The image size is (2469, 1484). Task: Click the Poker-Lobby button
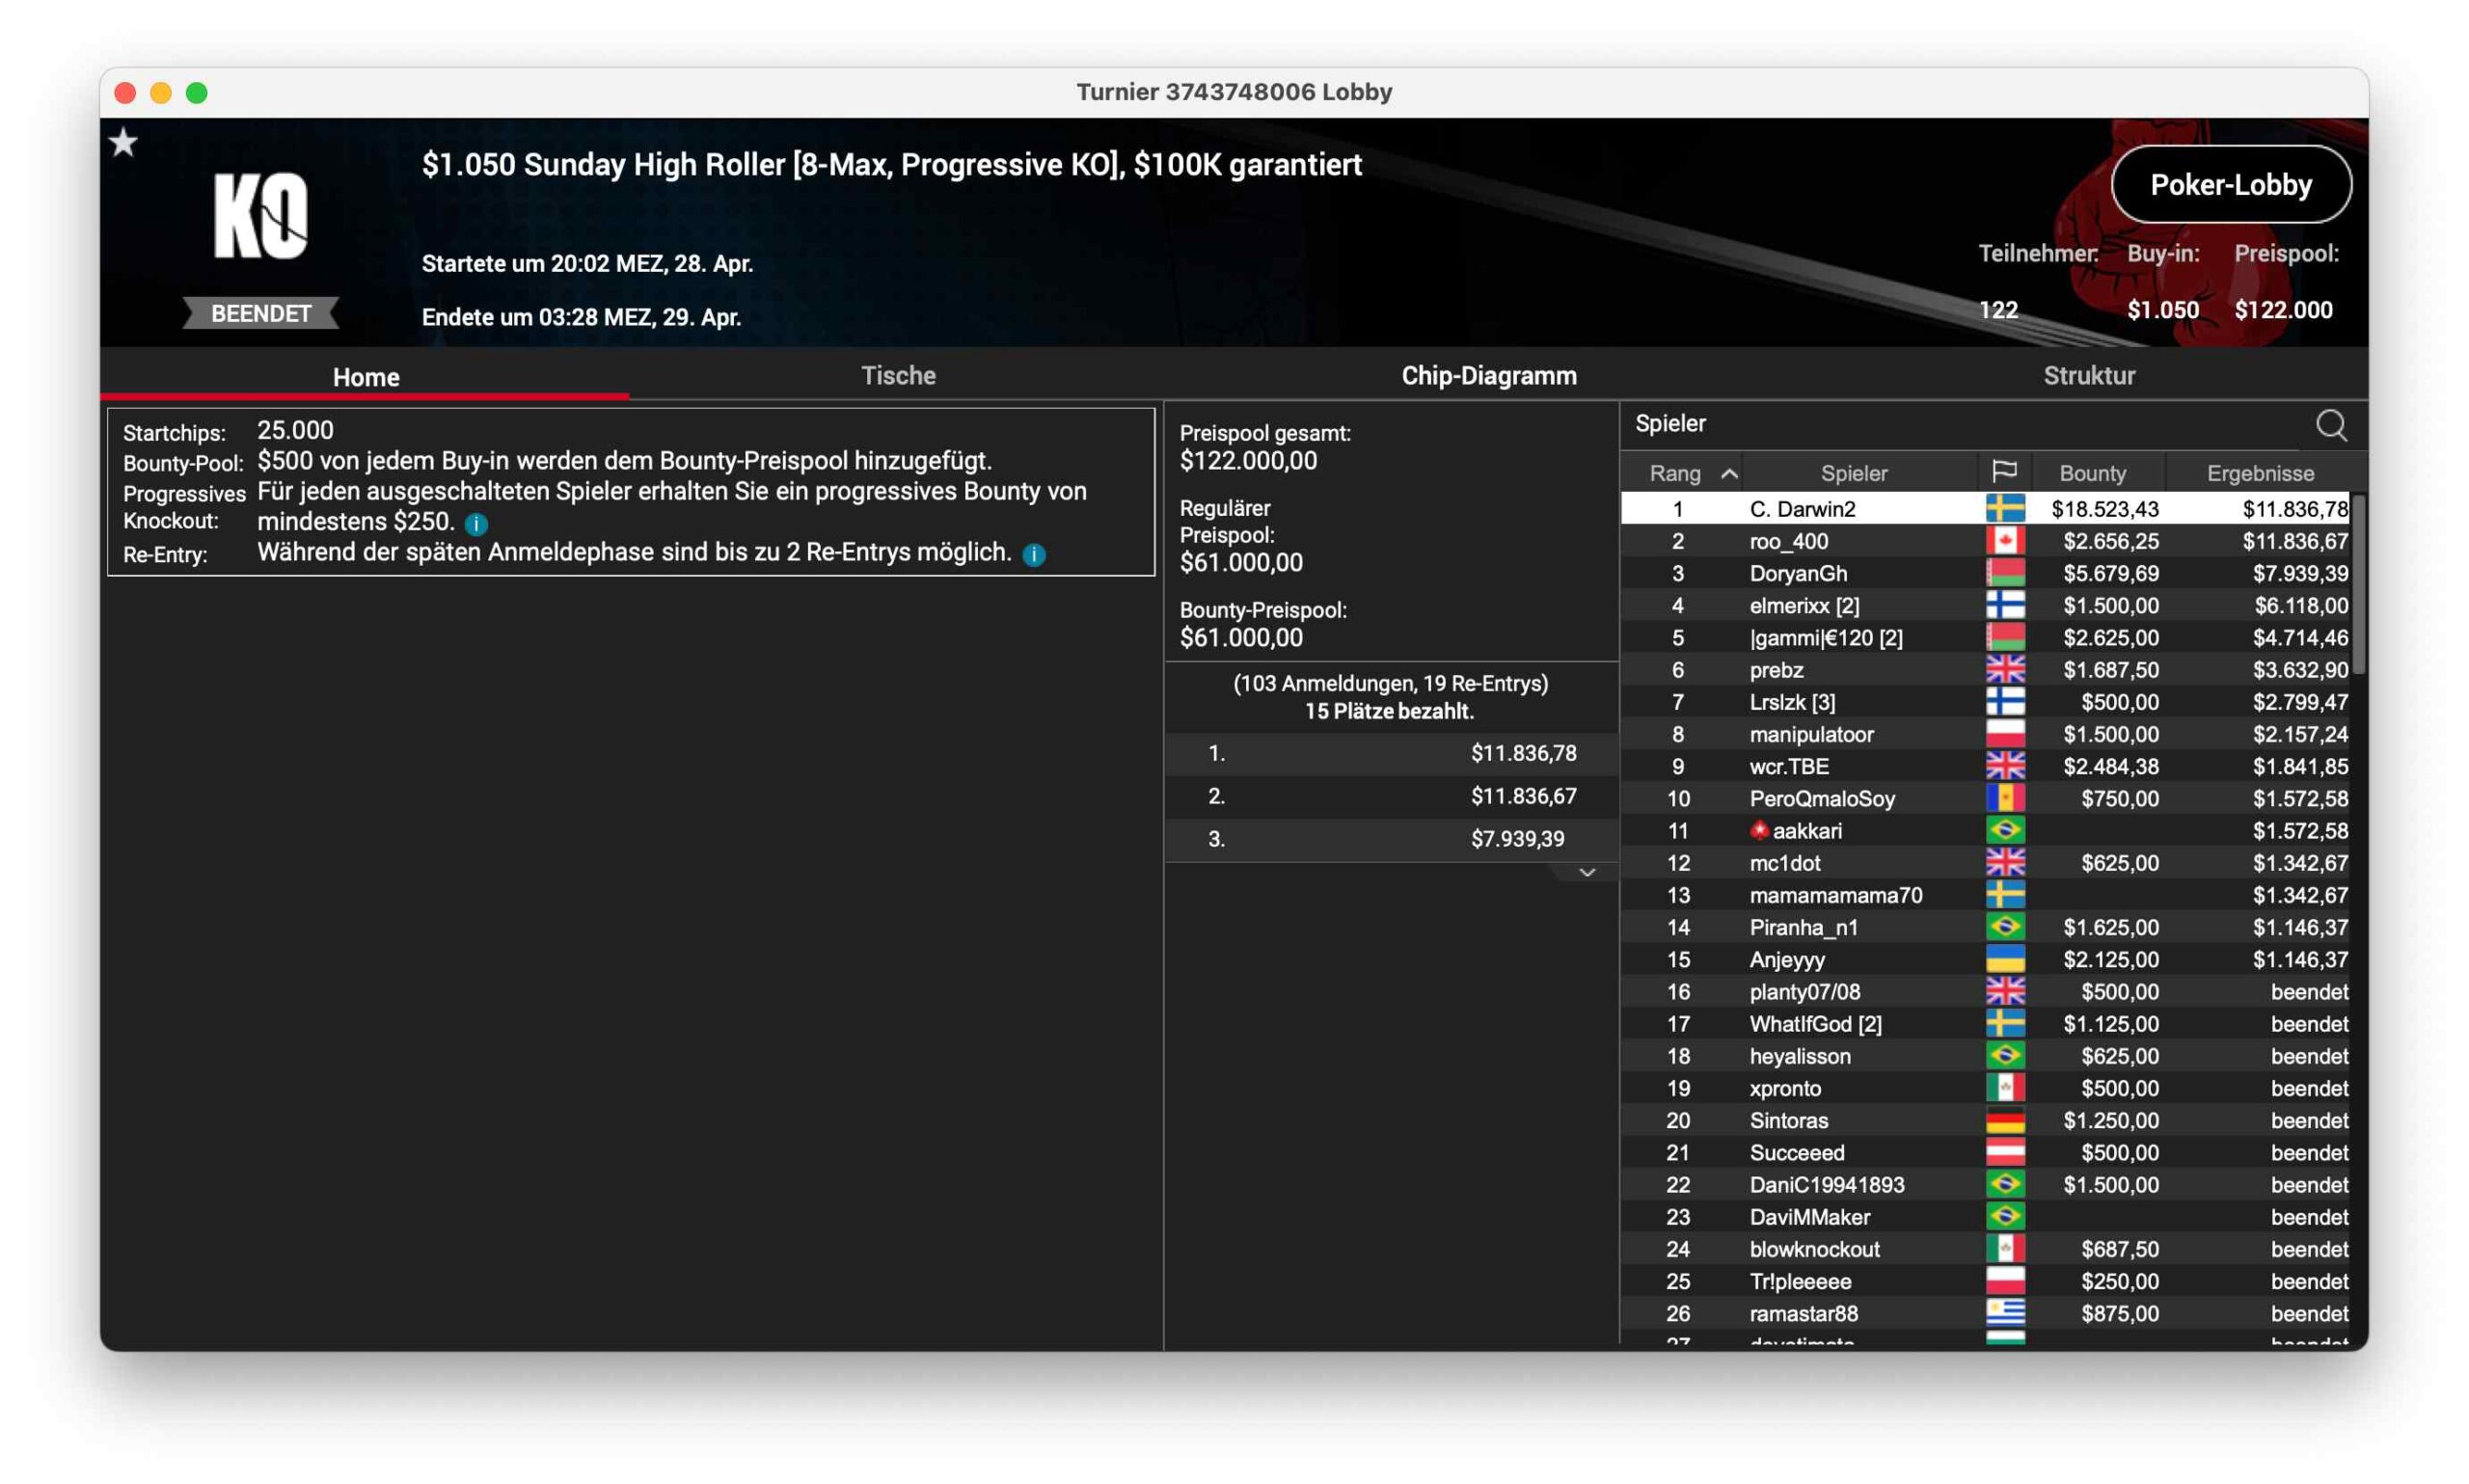click(x=2230, y=185)
